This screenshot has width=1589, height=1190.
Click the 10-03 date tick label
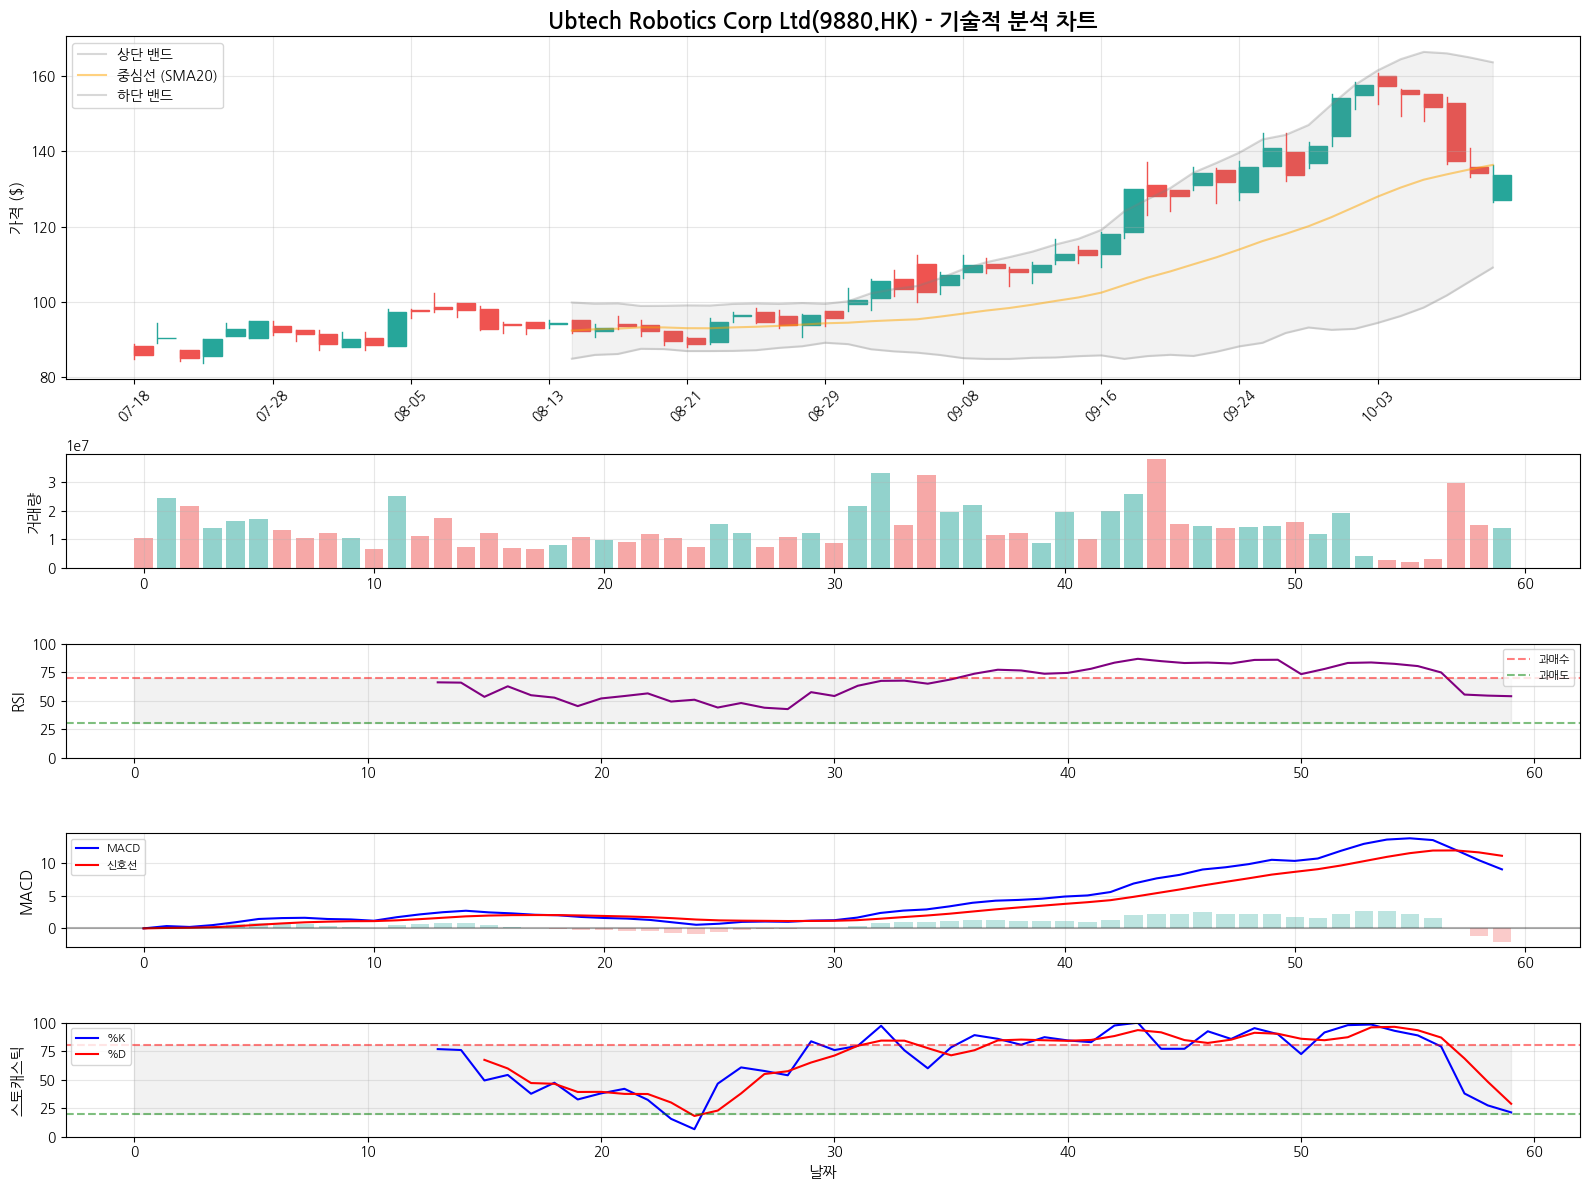[1377, 406]
